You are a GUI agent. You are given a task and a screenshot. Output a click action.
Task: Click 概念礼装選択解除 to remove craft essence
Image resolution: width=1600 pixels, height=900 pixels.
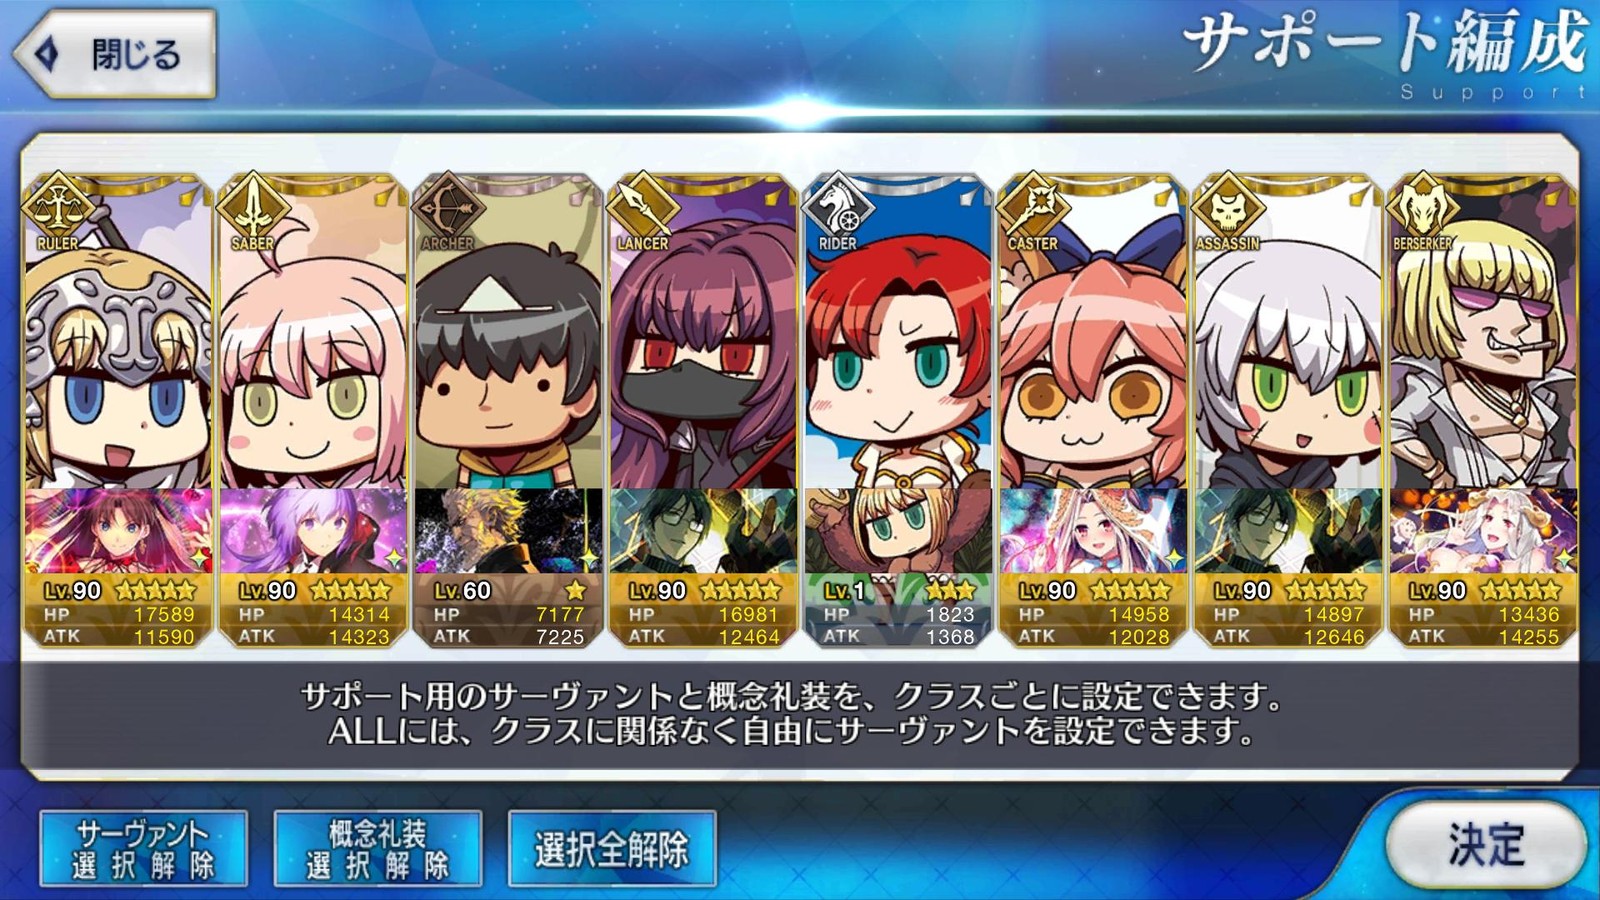[x=377, y=849]
